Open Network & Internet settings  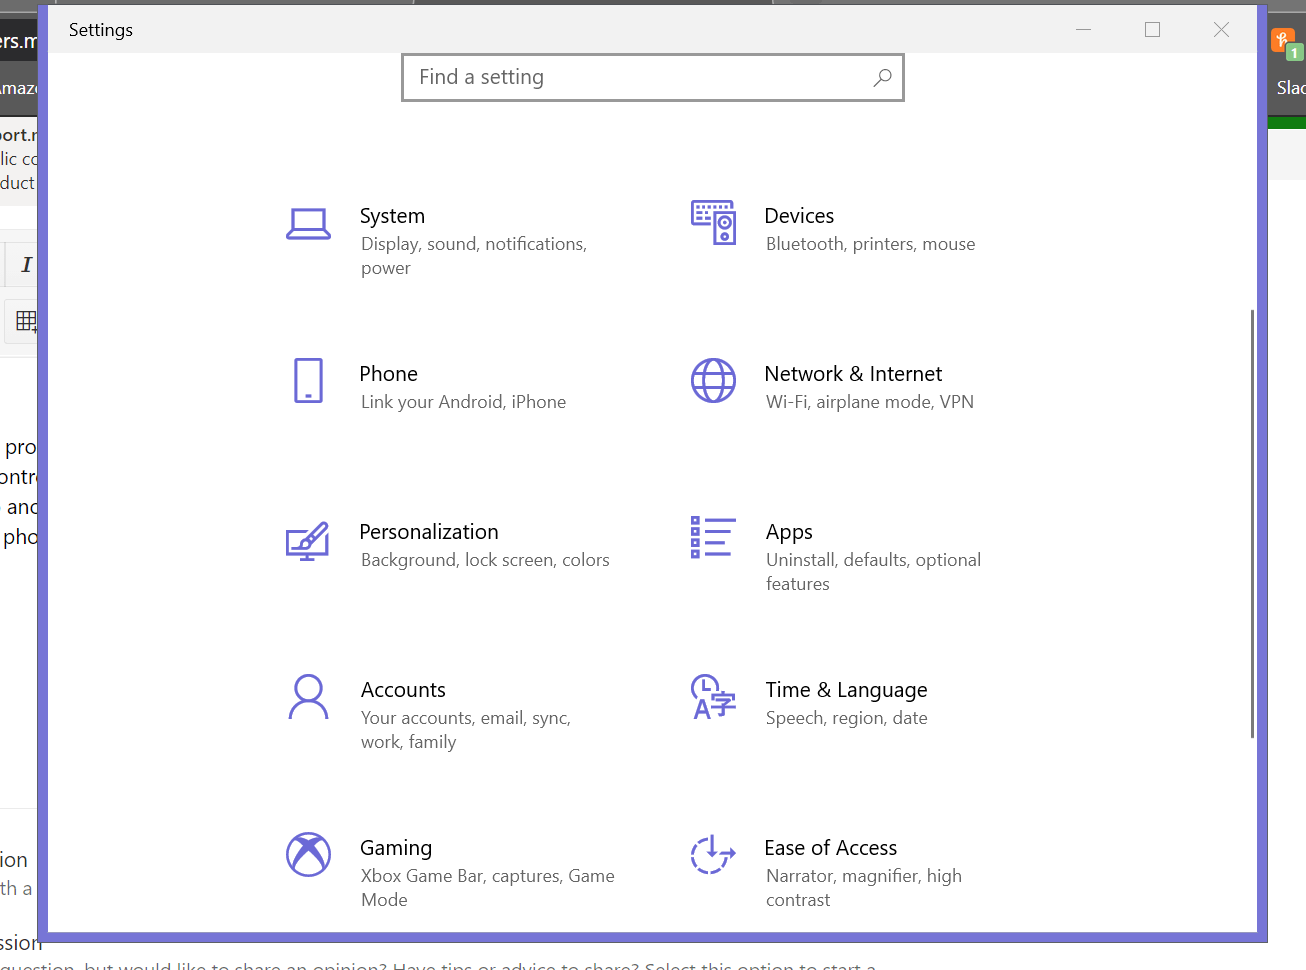click(x=853, y=373)
